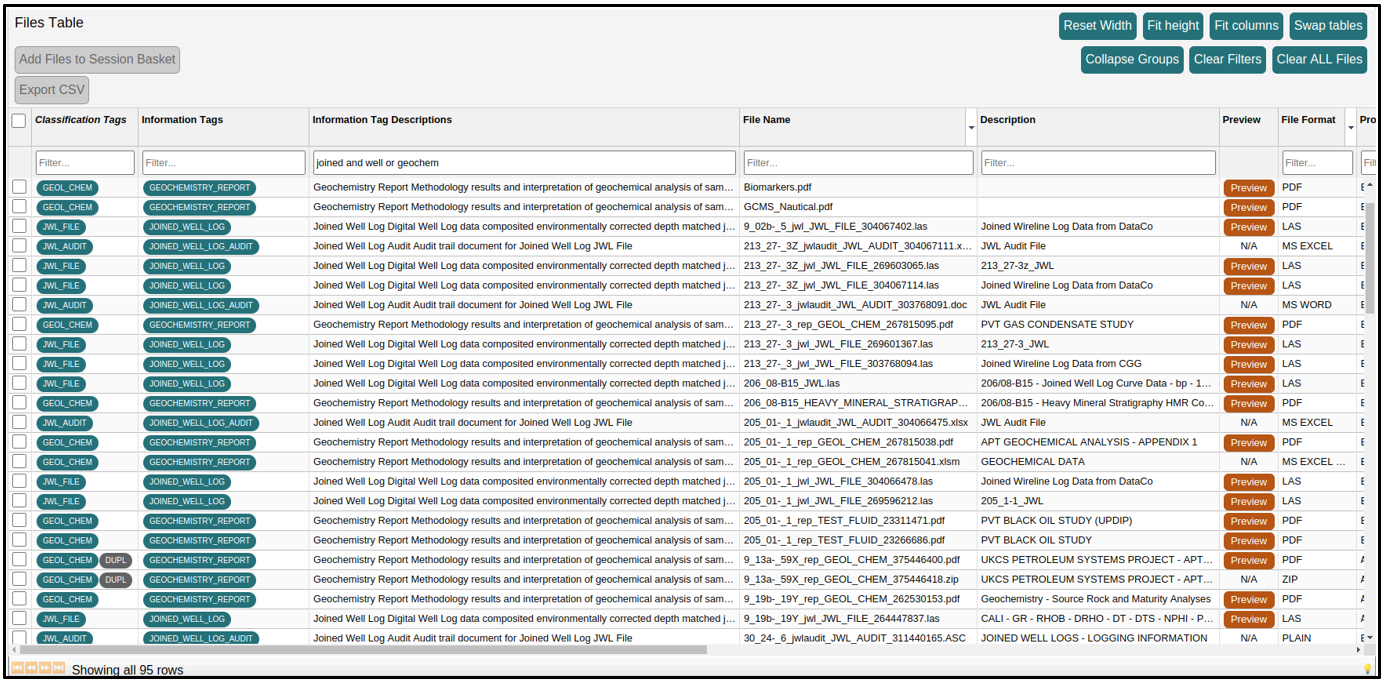Go to last page of table
The height and width of the screenshot is (680, 1382).
[59, 667]
